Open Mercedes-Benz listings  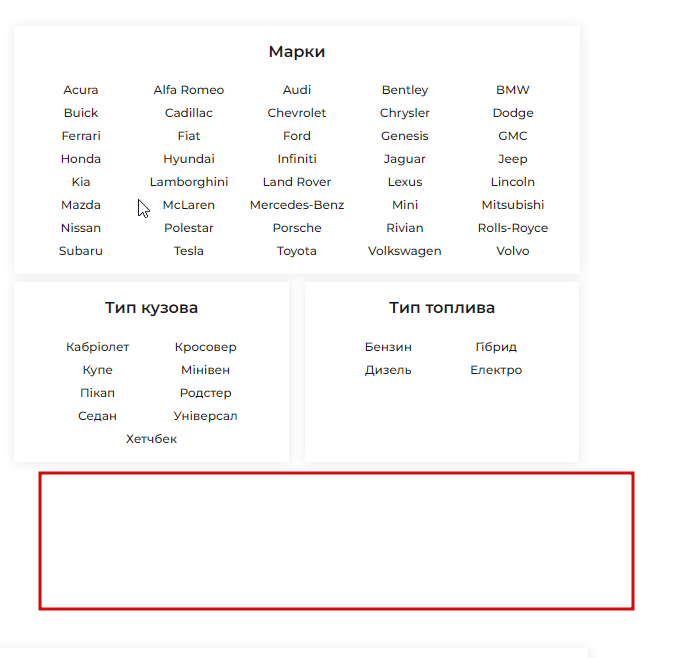coord(297,205)
